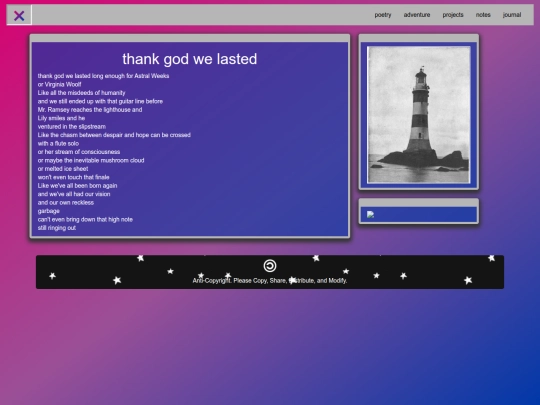Click 'can't even bring down that high note'
Viewport: 540px width, 405px height.
point(85,219)
